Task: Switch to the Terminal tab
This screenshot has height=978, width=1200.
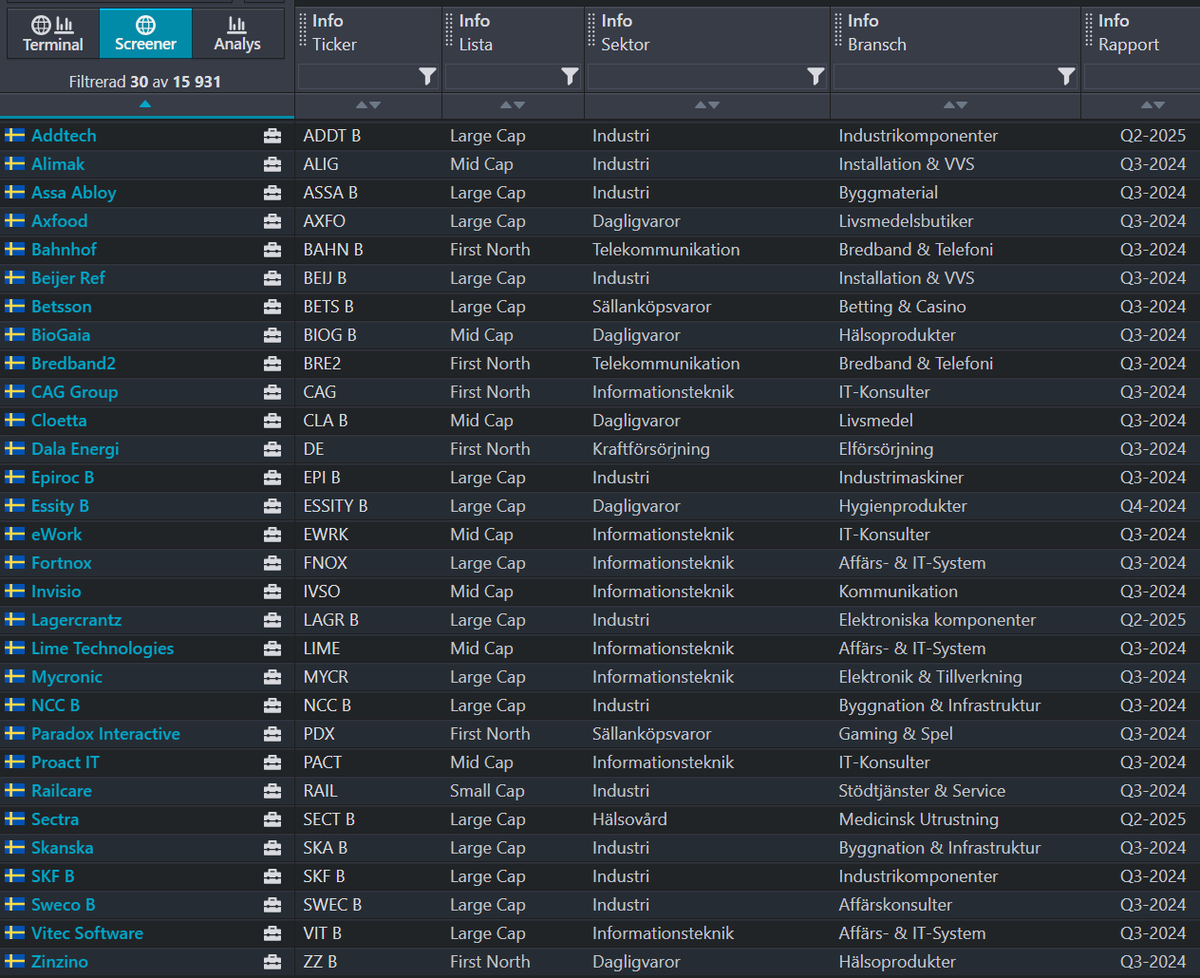Action: click(53, 33)
